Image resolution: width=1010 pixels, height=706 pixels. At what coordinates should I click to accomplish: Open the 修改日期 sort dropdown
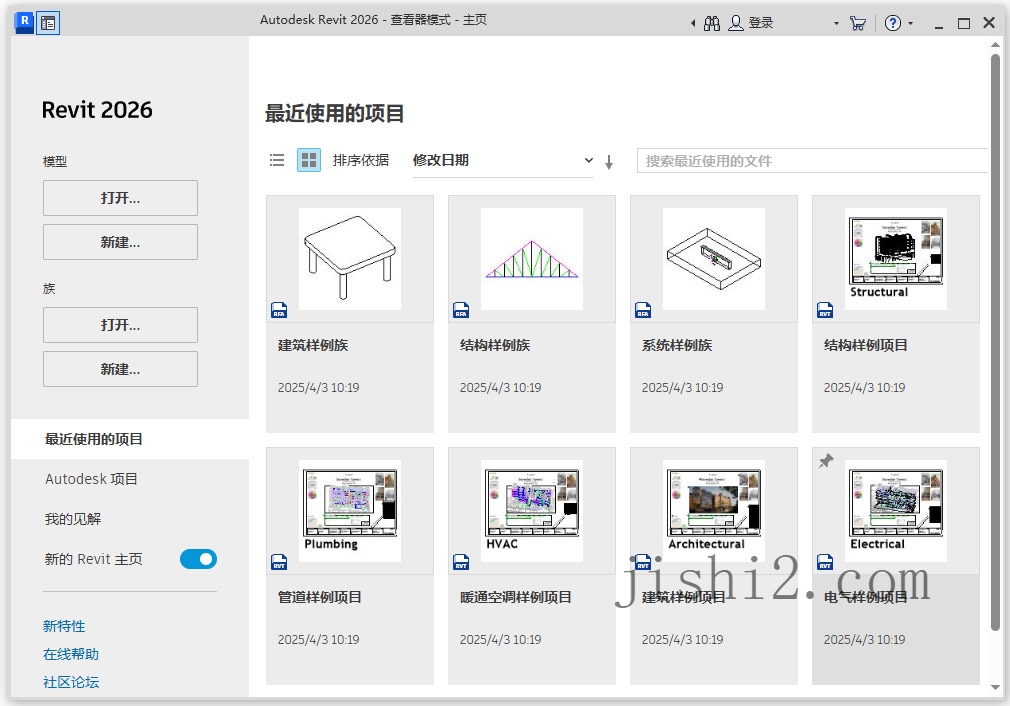coord(502,160)
